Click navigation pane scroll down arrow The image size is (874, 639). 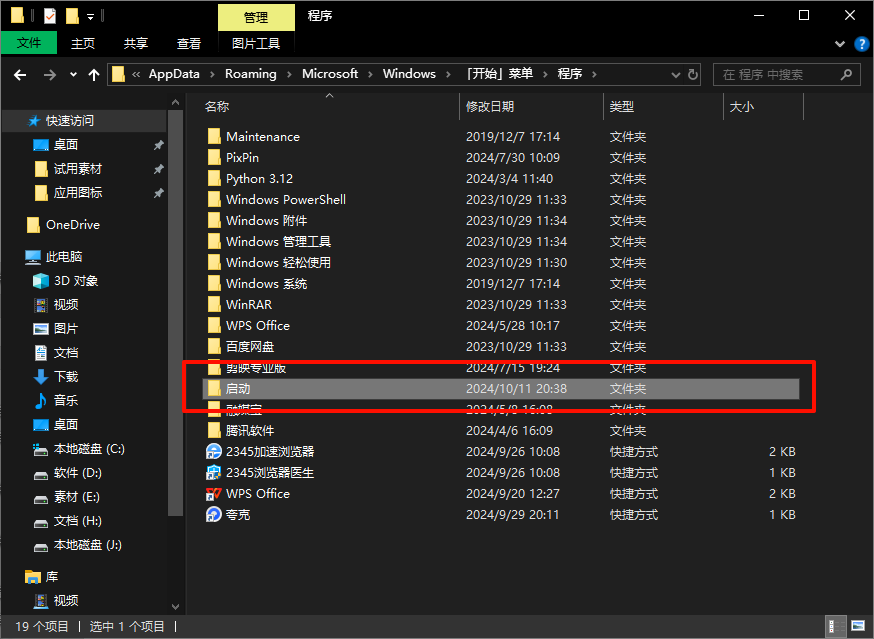click(175, 607)
